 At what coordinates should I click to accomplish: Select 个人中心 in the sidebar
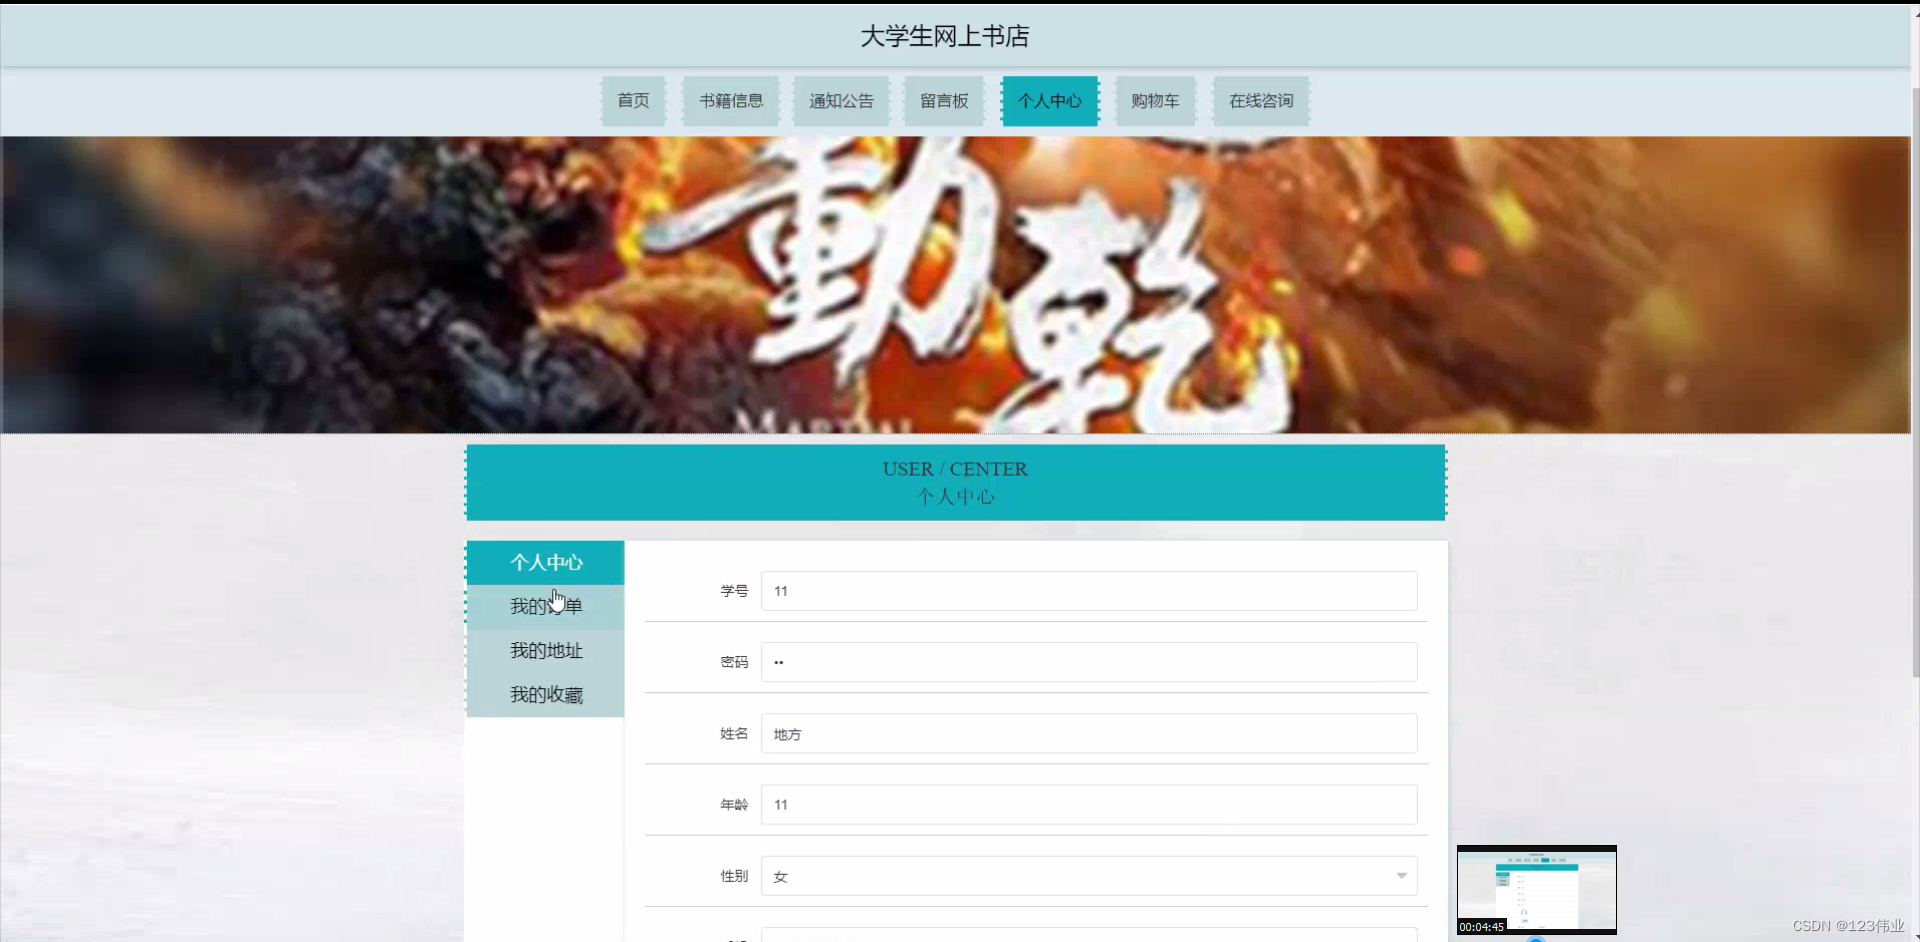point(546,562)
